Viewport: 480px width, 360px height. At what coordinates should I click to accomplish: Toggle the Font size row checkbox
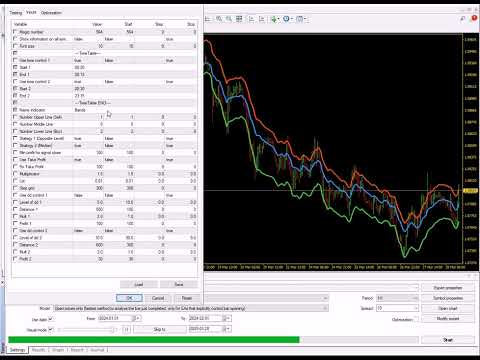click(15, 46)
